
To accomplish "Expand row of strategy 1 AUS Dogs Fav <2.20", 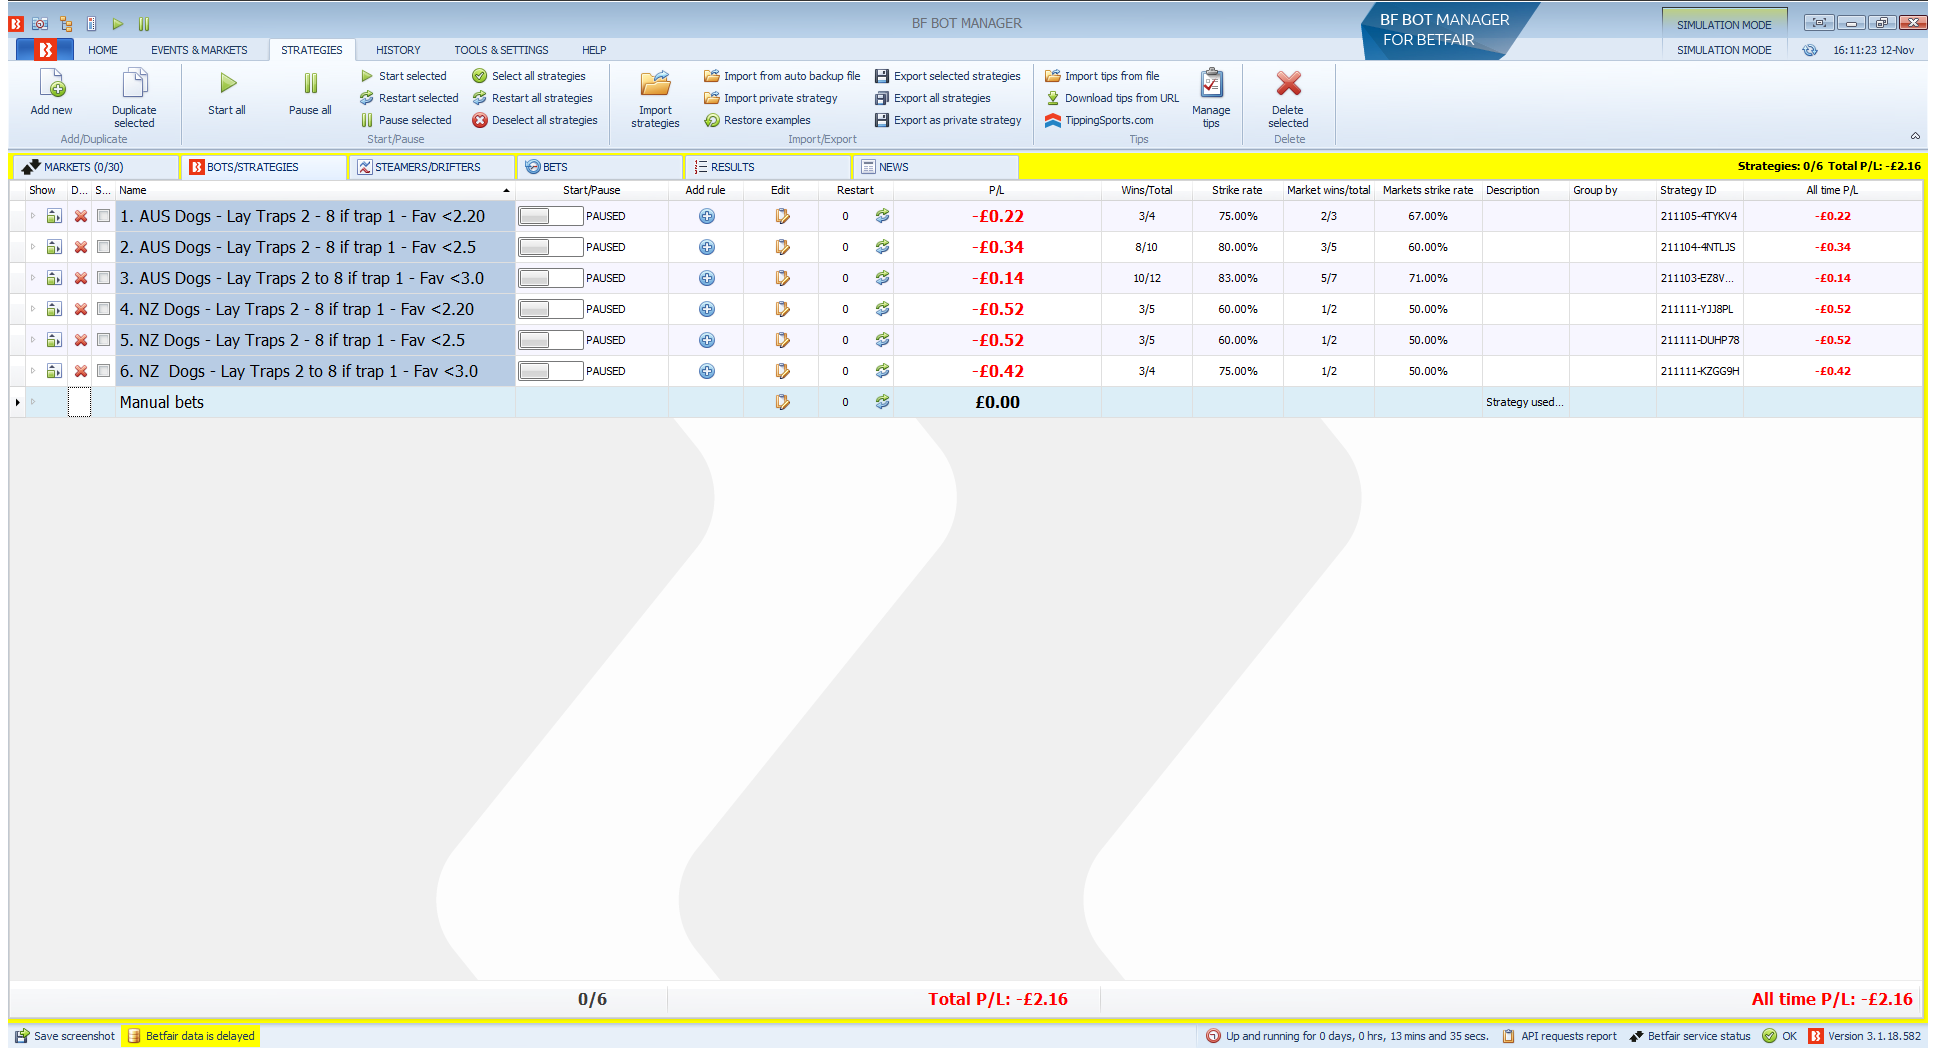I will coord(33,216).
